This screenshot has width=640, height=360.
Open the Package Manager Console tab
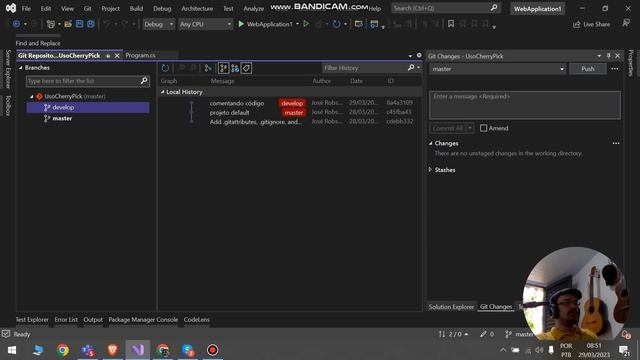coord(143,320)
